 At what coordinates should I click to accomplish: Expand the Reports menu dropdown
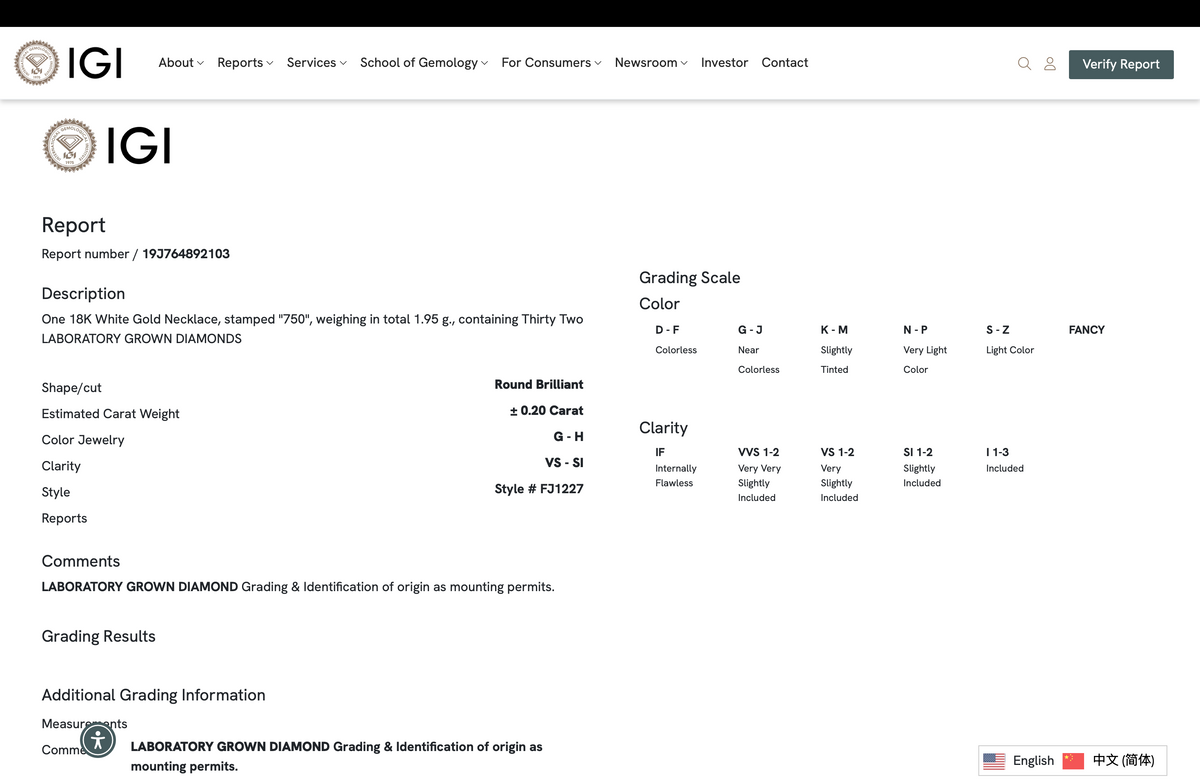pyautogui.click(x=245, y=62)
